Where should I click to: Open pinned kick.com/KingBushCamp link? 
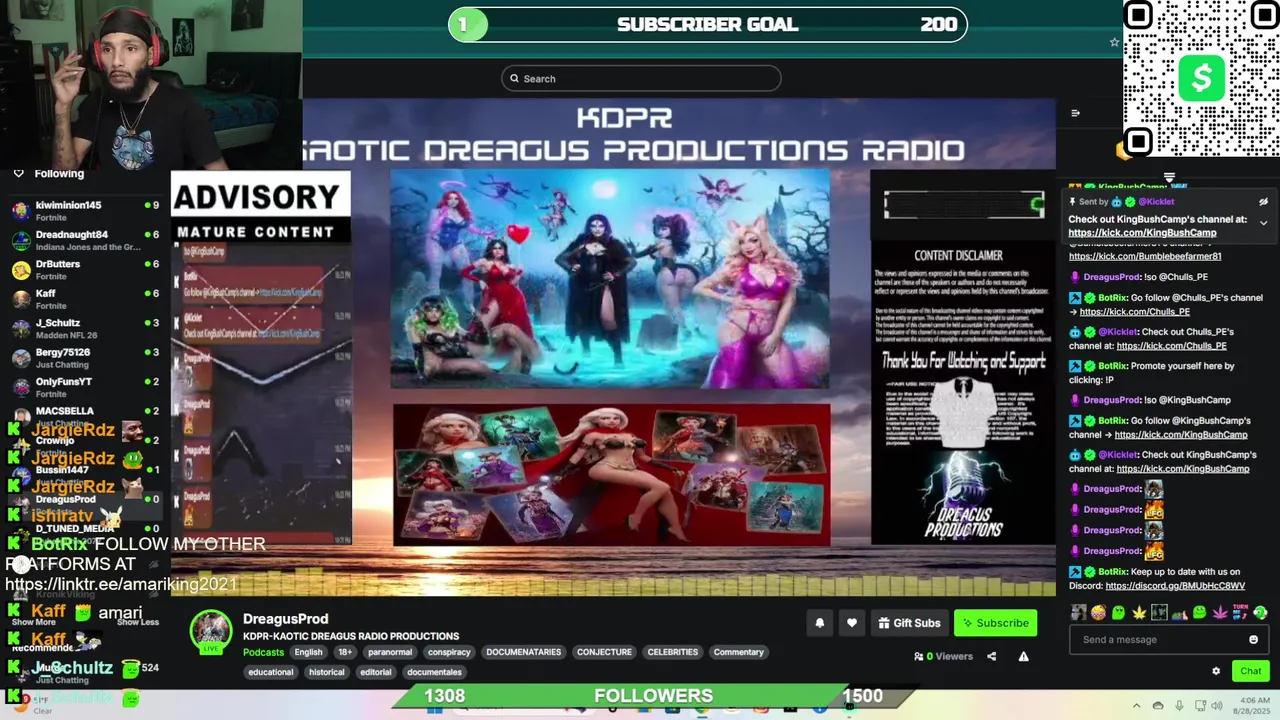[1142, 233]
